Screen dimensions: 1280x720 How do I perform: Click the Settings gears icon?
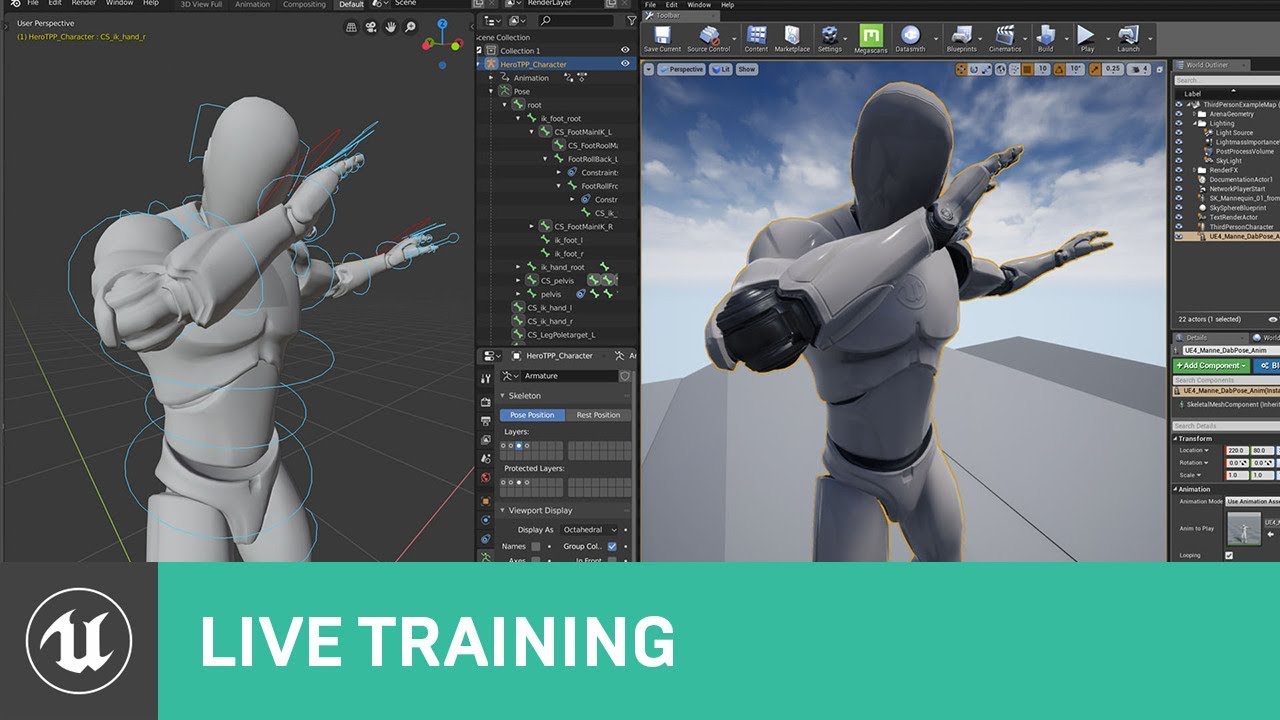pyautogui.click(x=829, y=39)
